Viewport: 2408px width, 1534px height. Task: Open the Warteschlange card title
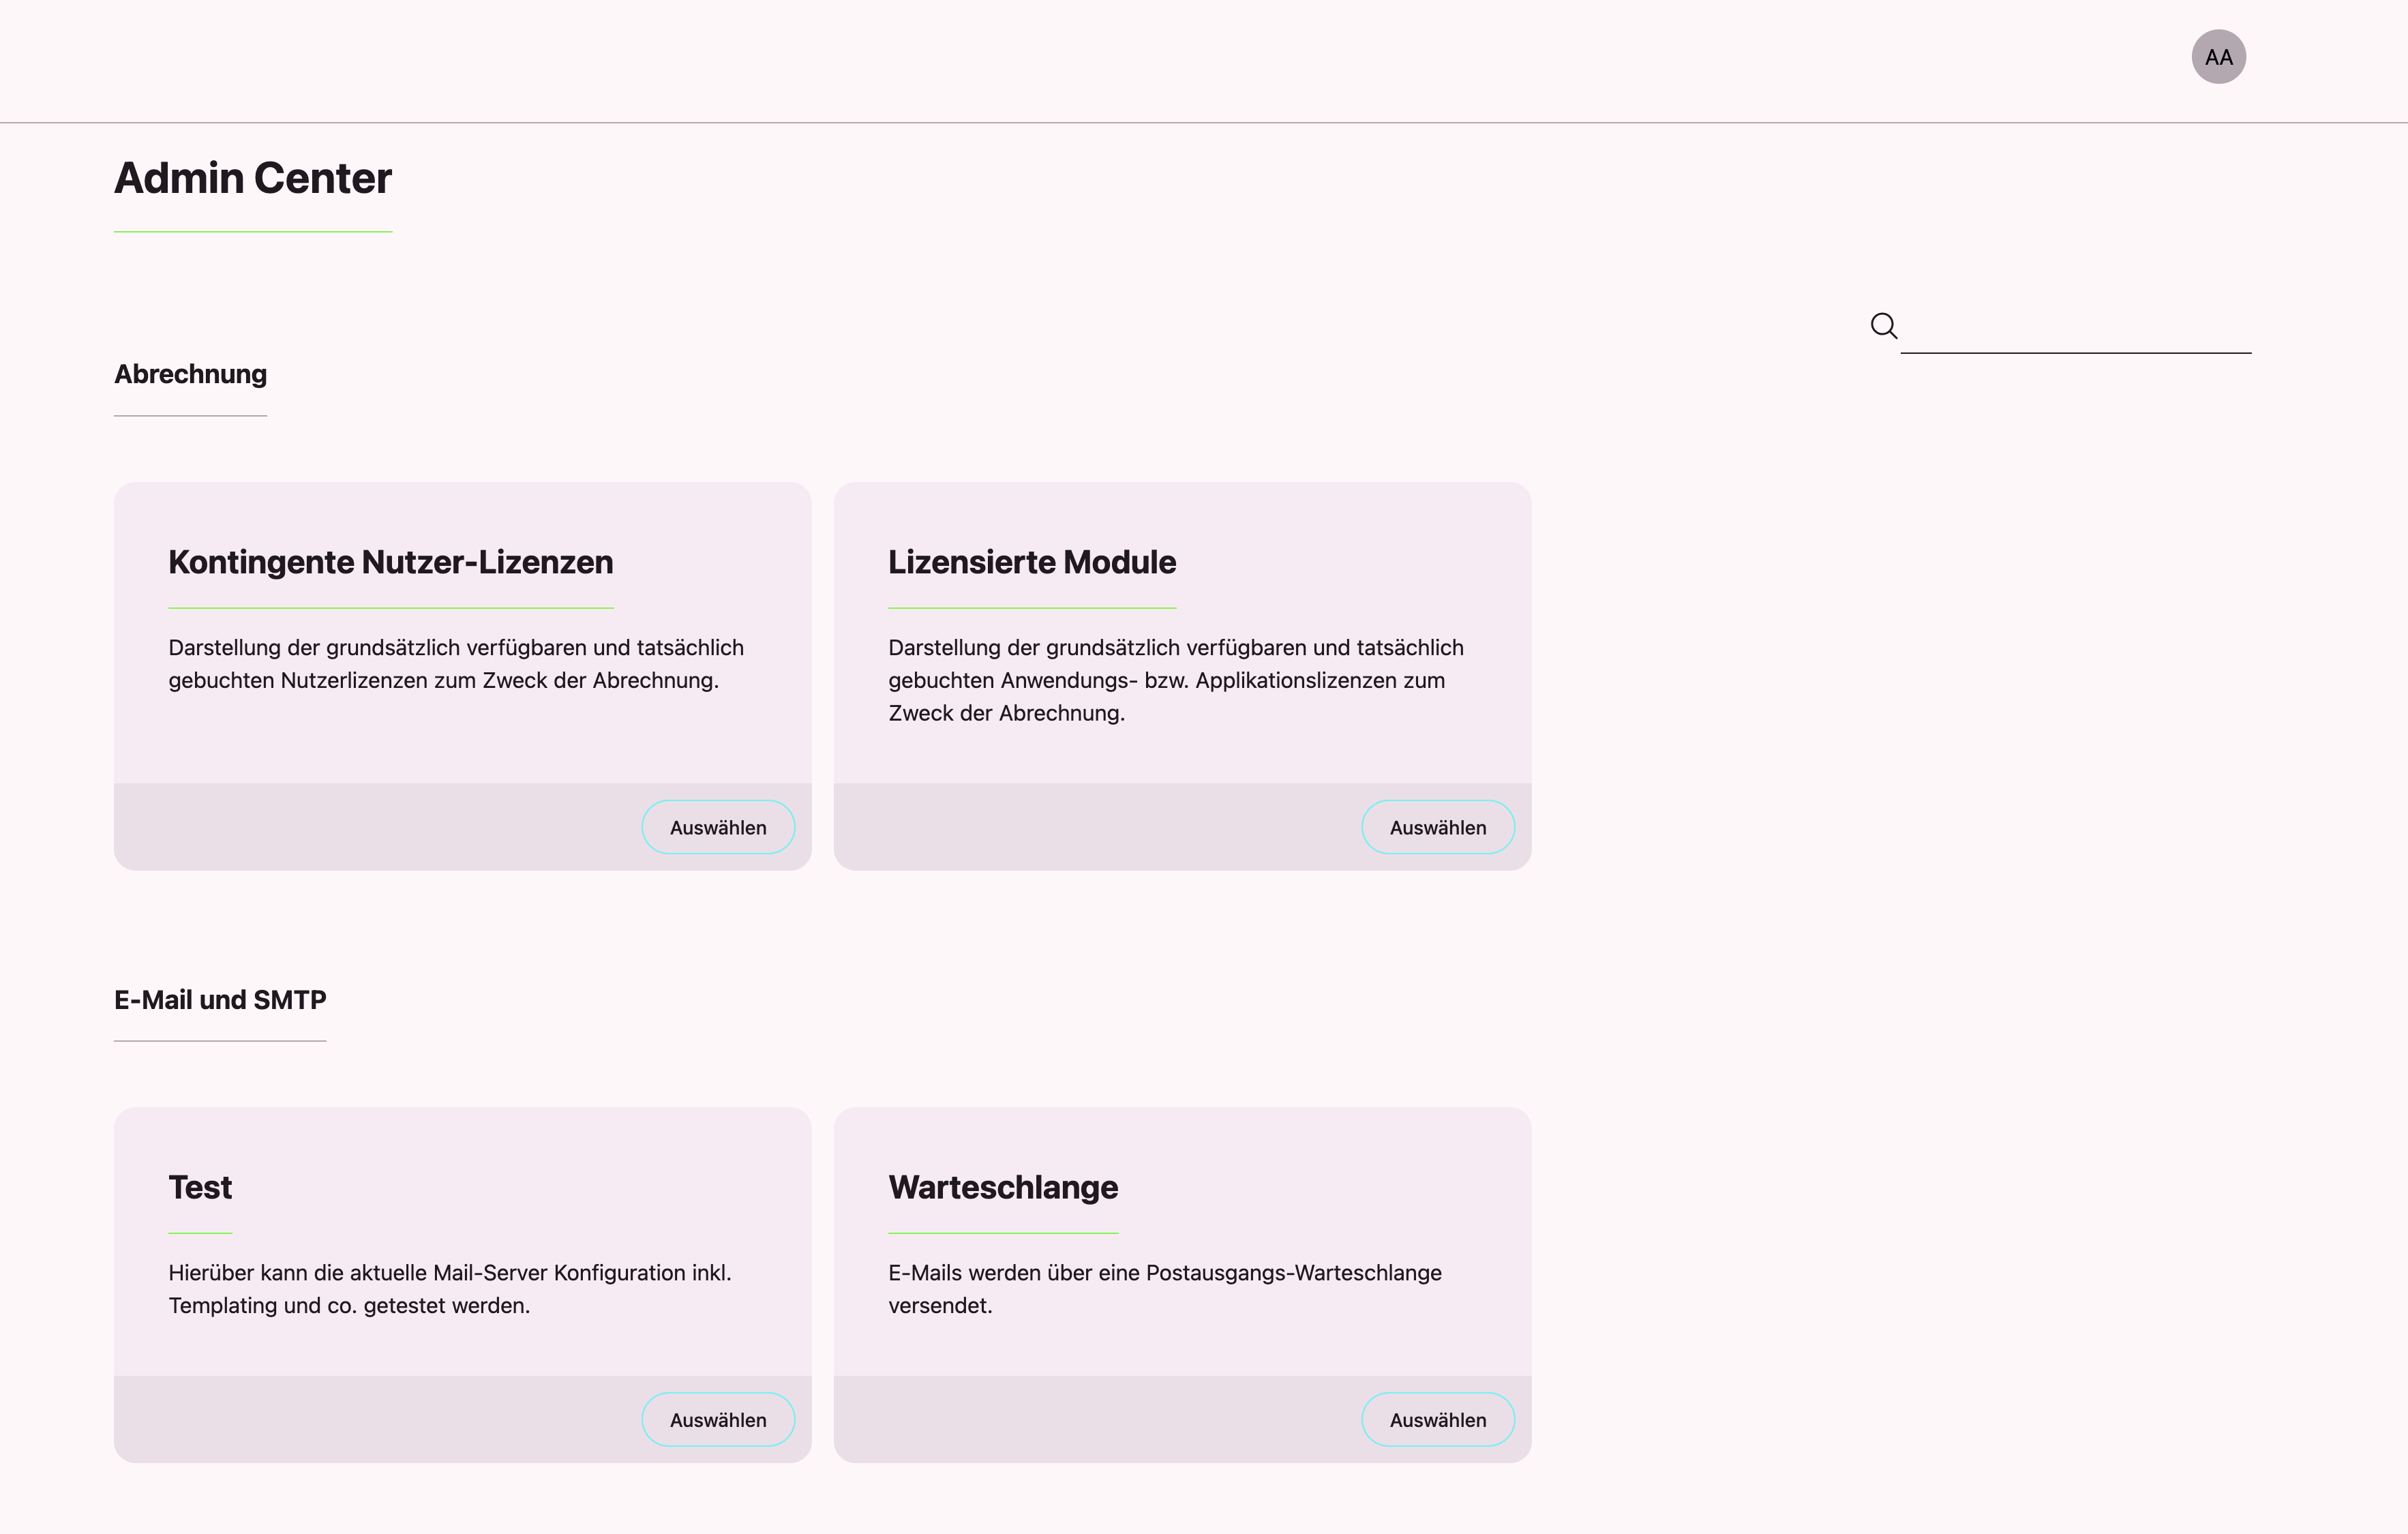click(x=1003, y=1187)
